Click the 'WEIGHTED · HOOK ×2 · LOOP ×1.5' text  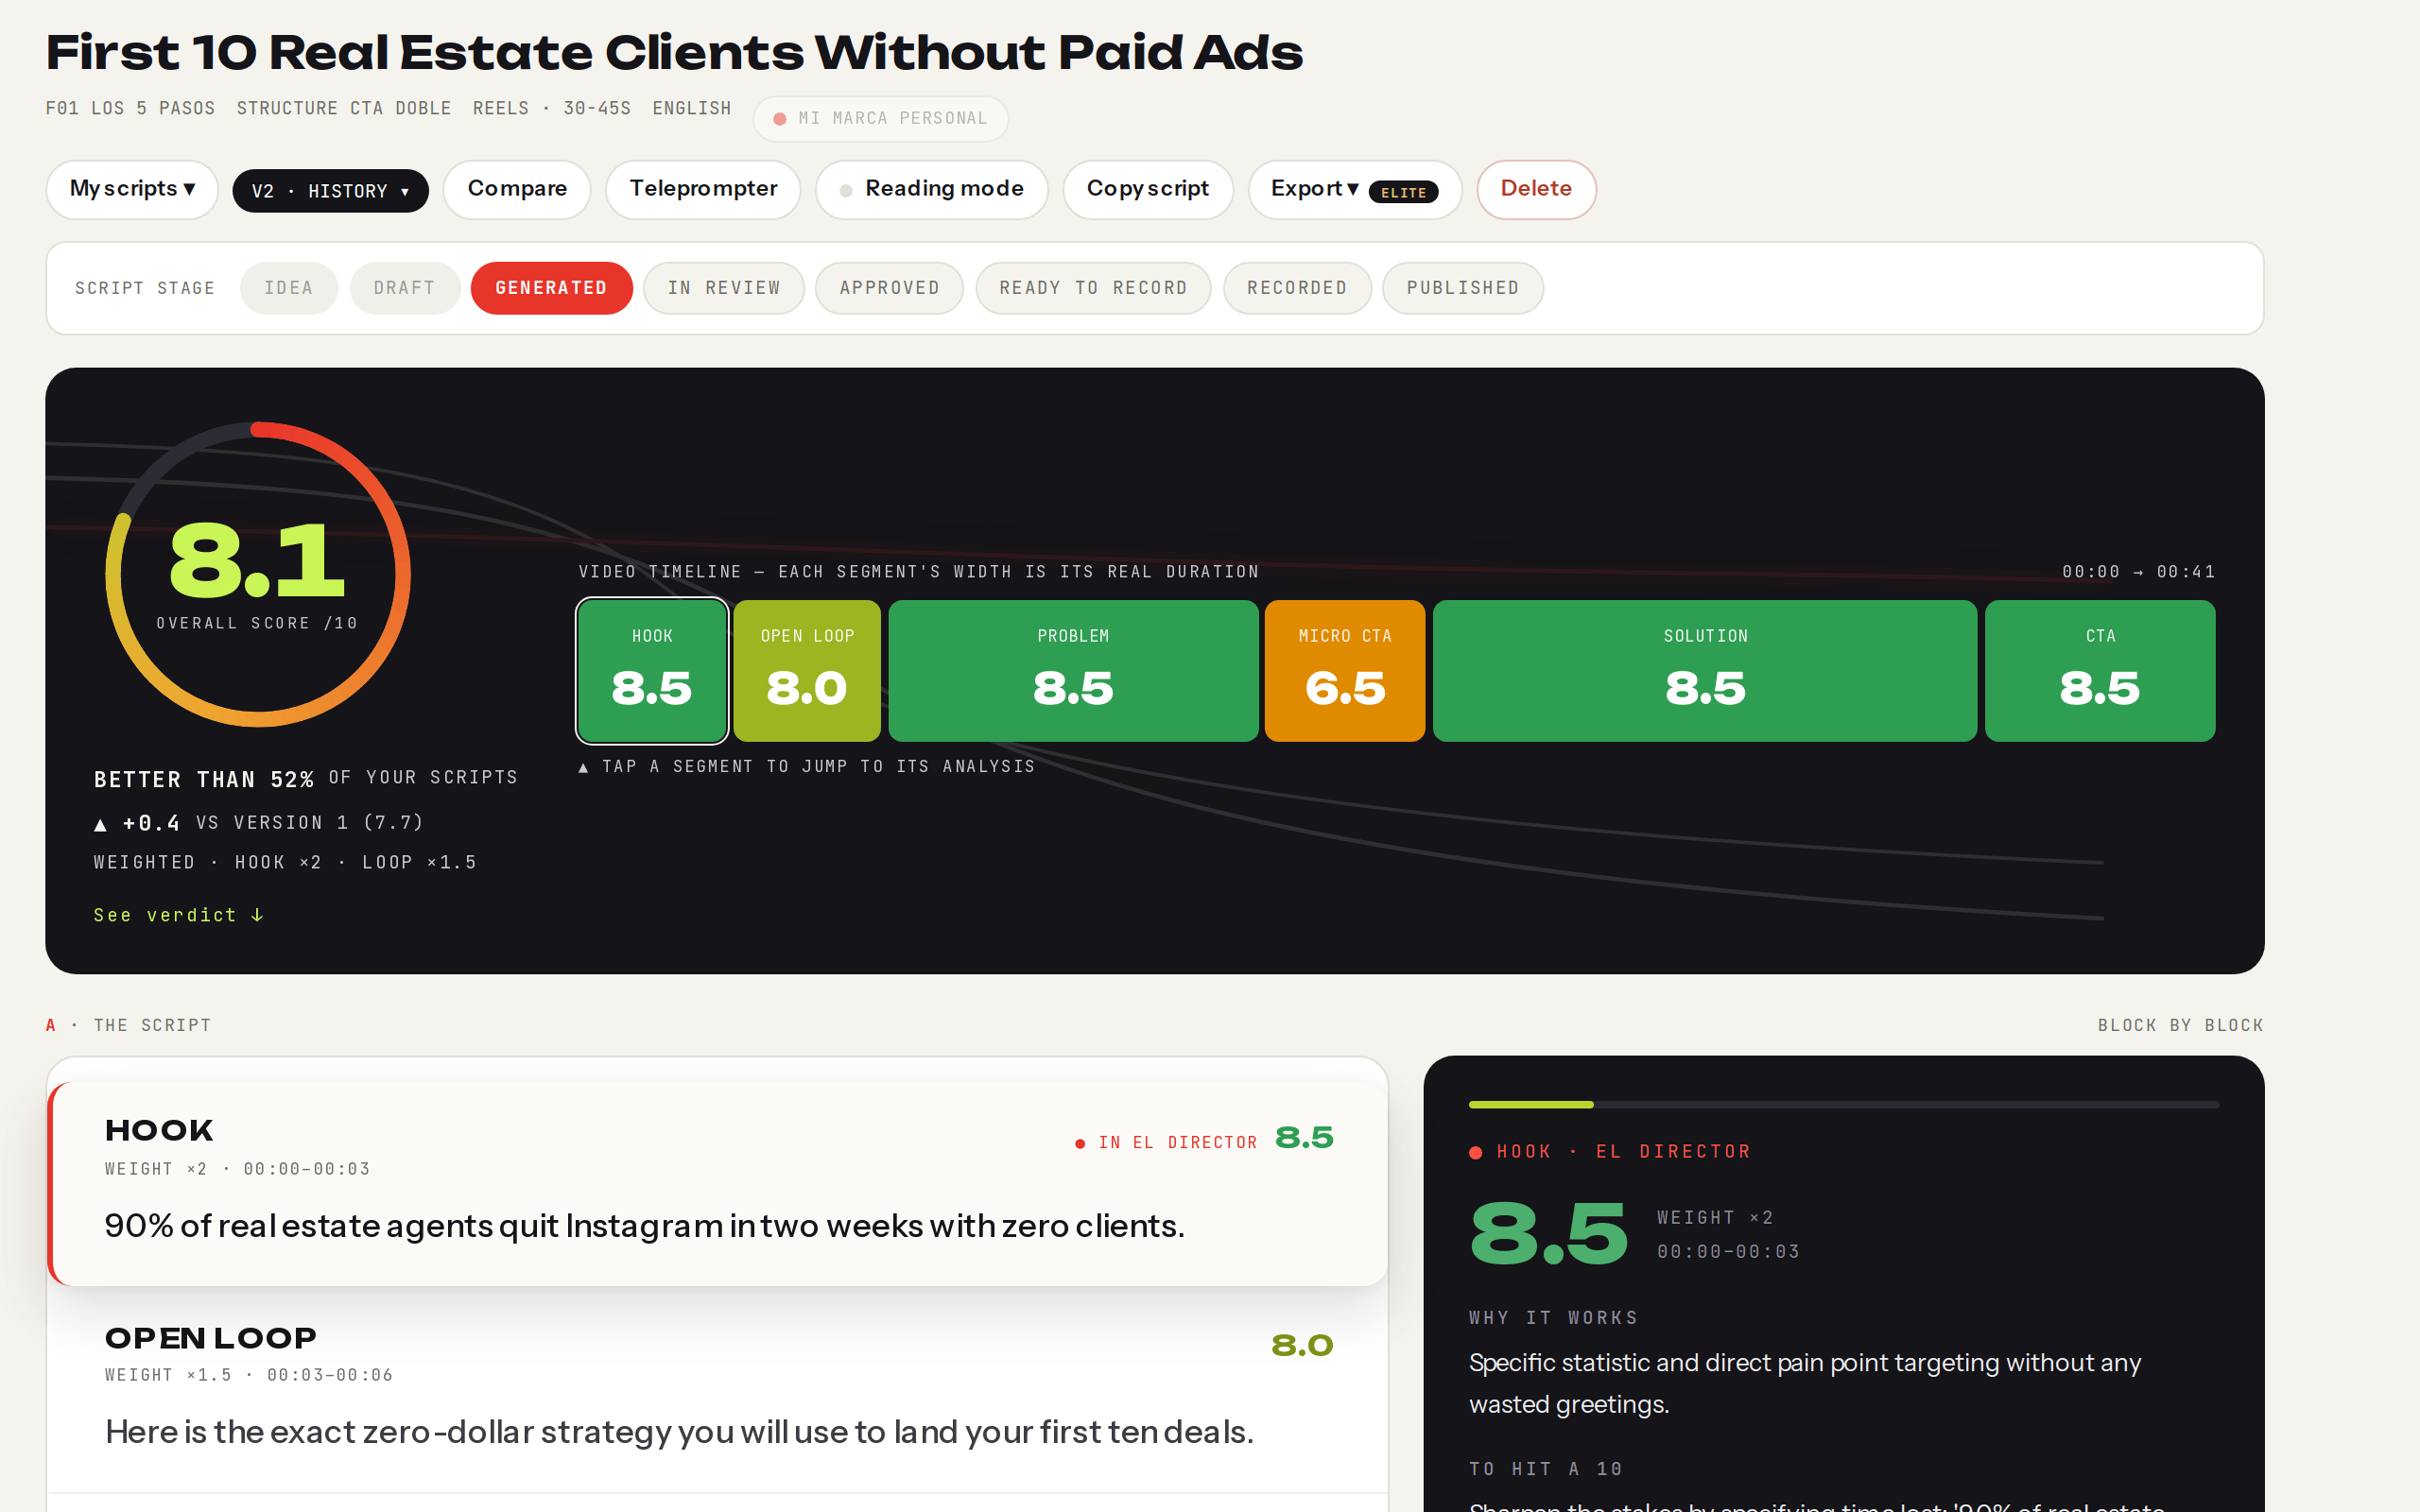coord(285,862)
